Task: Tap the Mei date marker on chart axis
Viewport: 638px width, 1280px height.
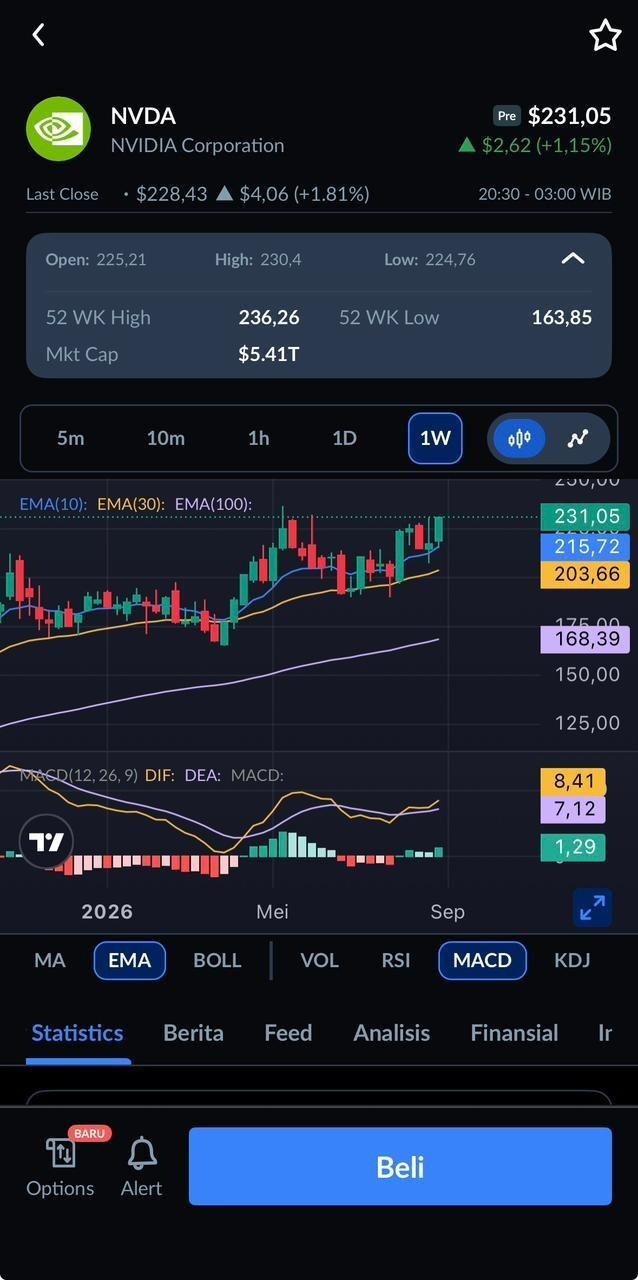Action: tap(272, 911)
